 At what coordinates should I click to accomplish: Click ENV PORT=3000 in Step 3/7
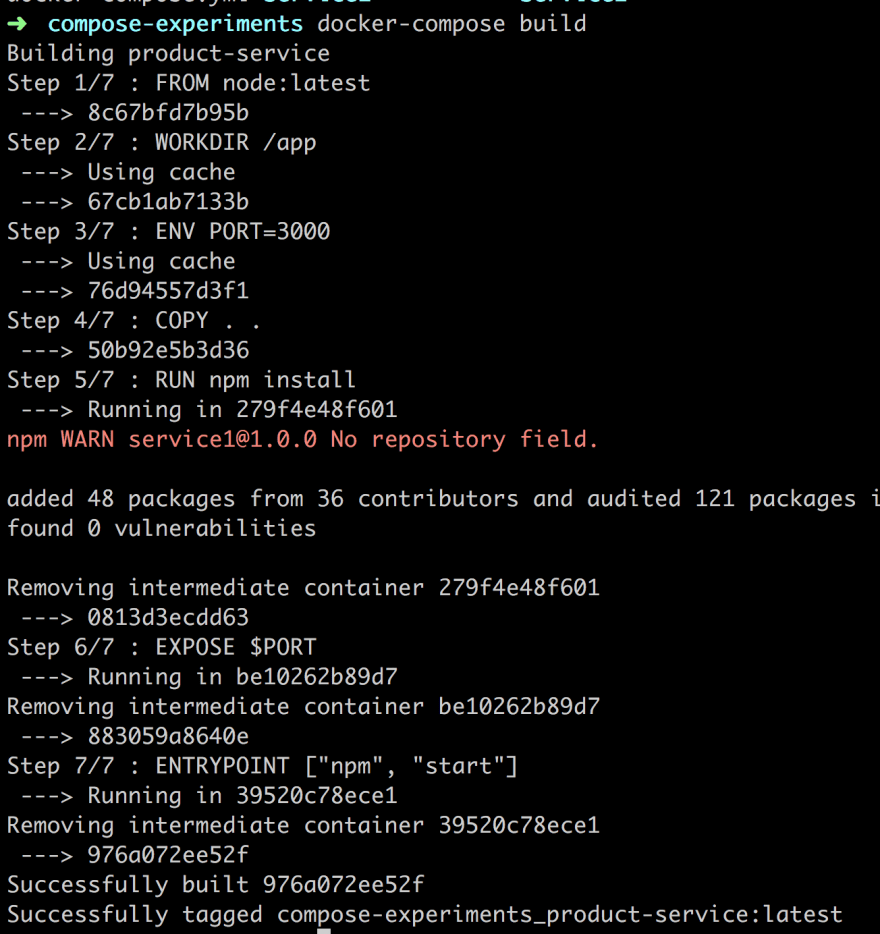pos(242,232)
